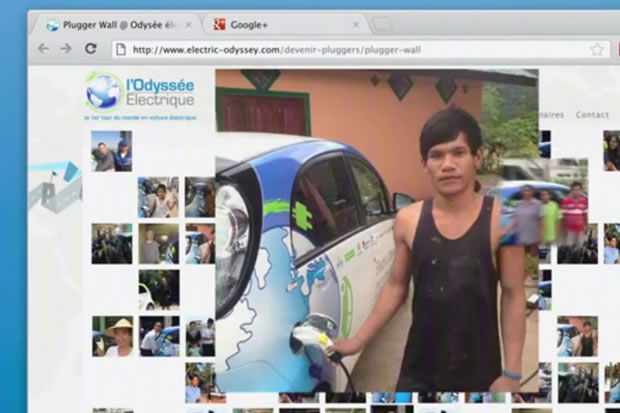620x413 pixels.
Task: Open the thumbnail at the top right edge
Action: coord(611,151)
